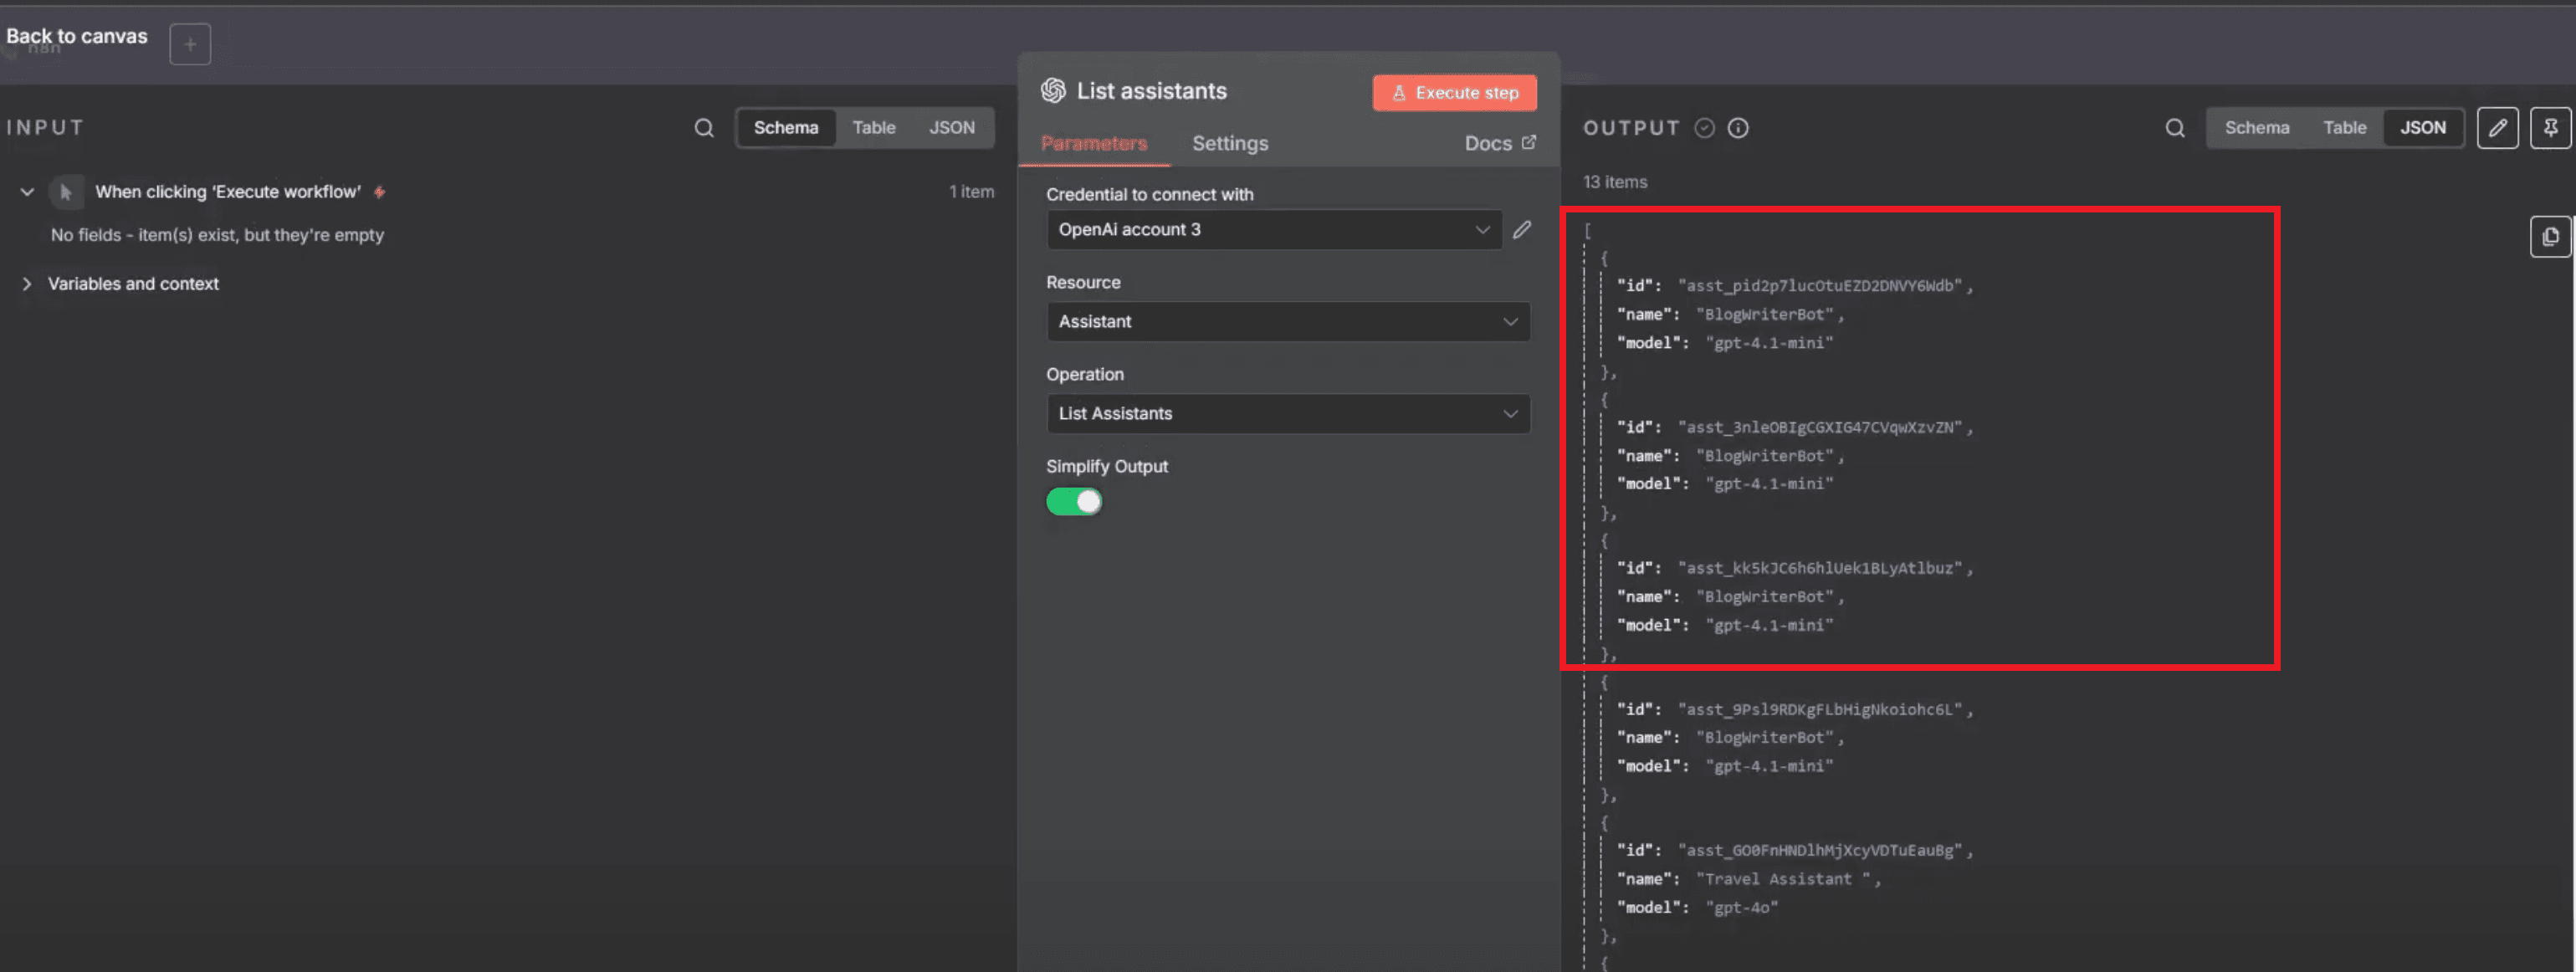Image resolution: width=2576 pixels, height=972 pixels.
Task: Expand the Variables and context section
Action: [27, 284]
